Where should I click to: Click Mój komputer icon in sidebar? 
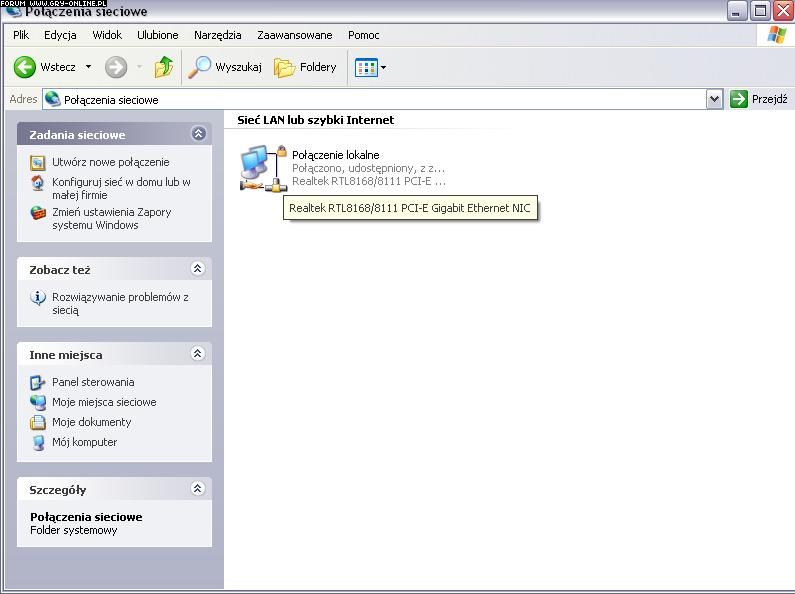(38, 442)
